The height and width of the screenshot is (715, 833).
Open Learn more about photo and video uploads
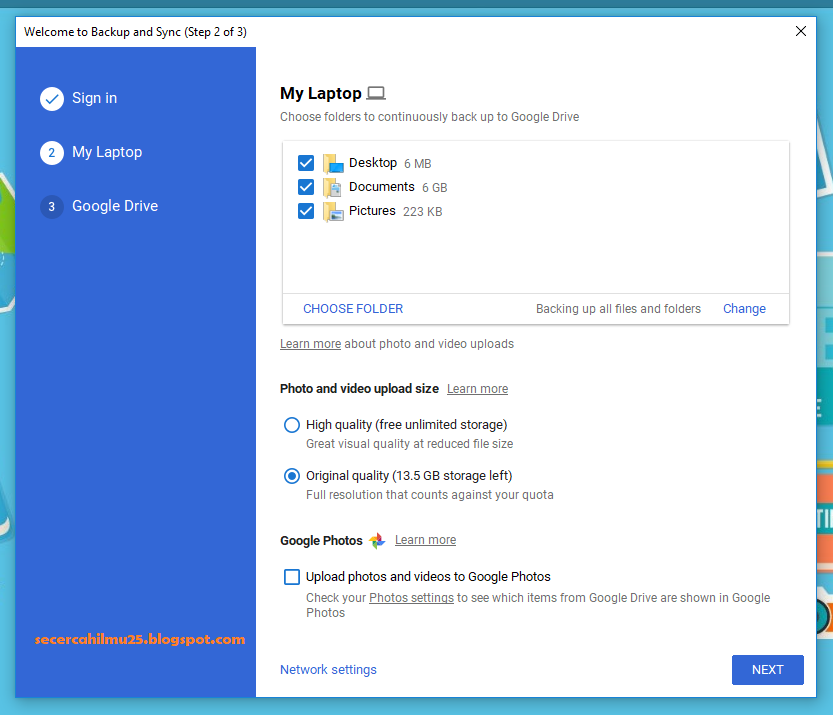pos(310,344)
